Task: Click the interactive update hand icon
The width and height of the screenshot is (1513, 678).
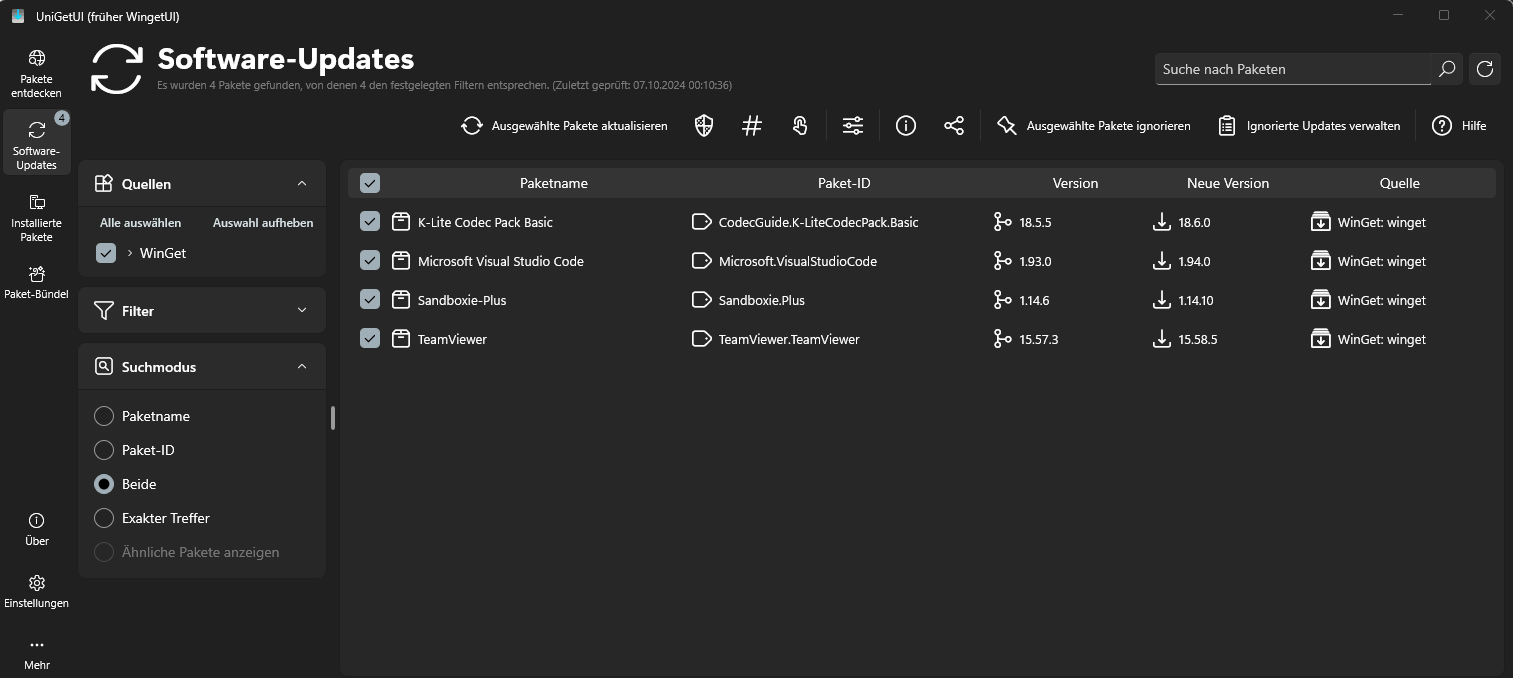Action: (x=800, y=126)
